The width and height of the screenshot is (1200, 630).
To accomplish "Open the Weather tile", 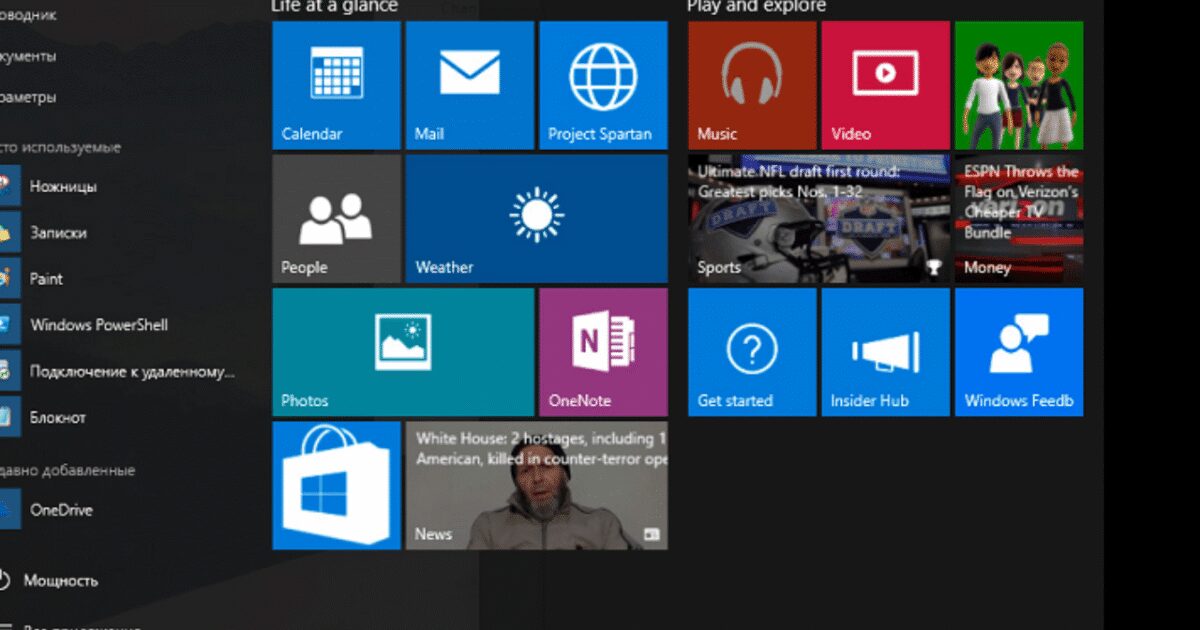I will (537, 219).
